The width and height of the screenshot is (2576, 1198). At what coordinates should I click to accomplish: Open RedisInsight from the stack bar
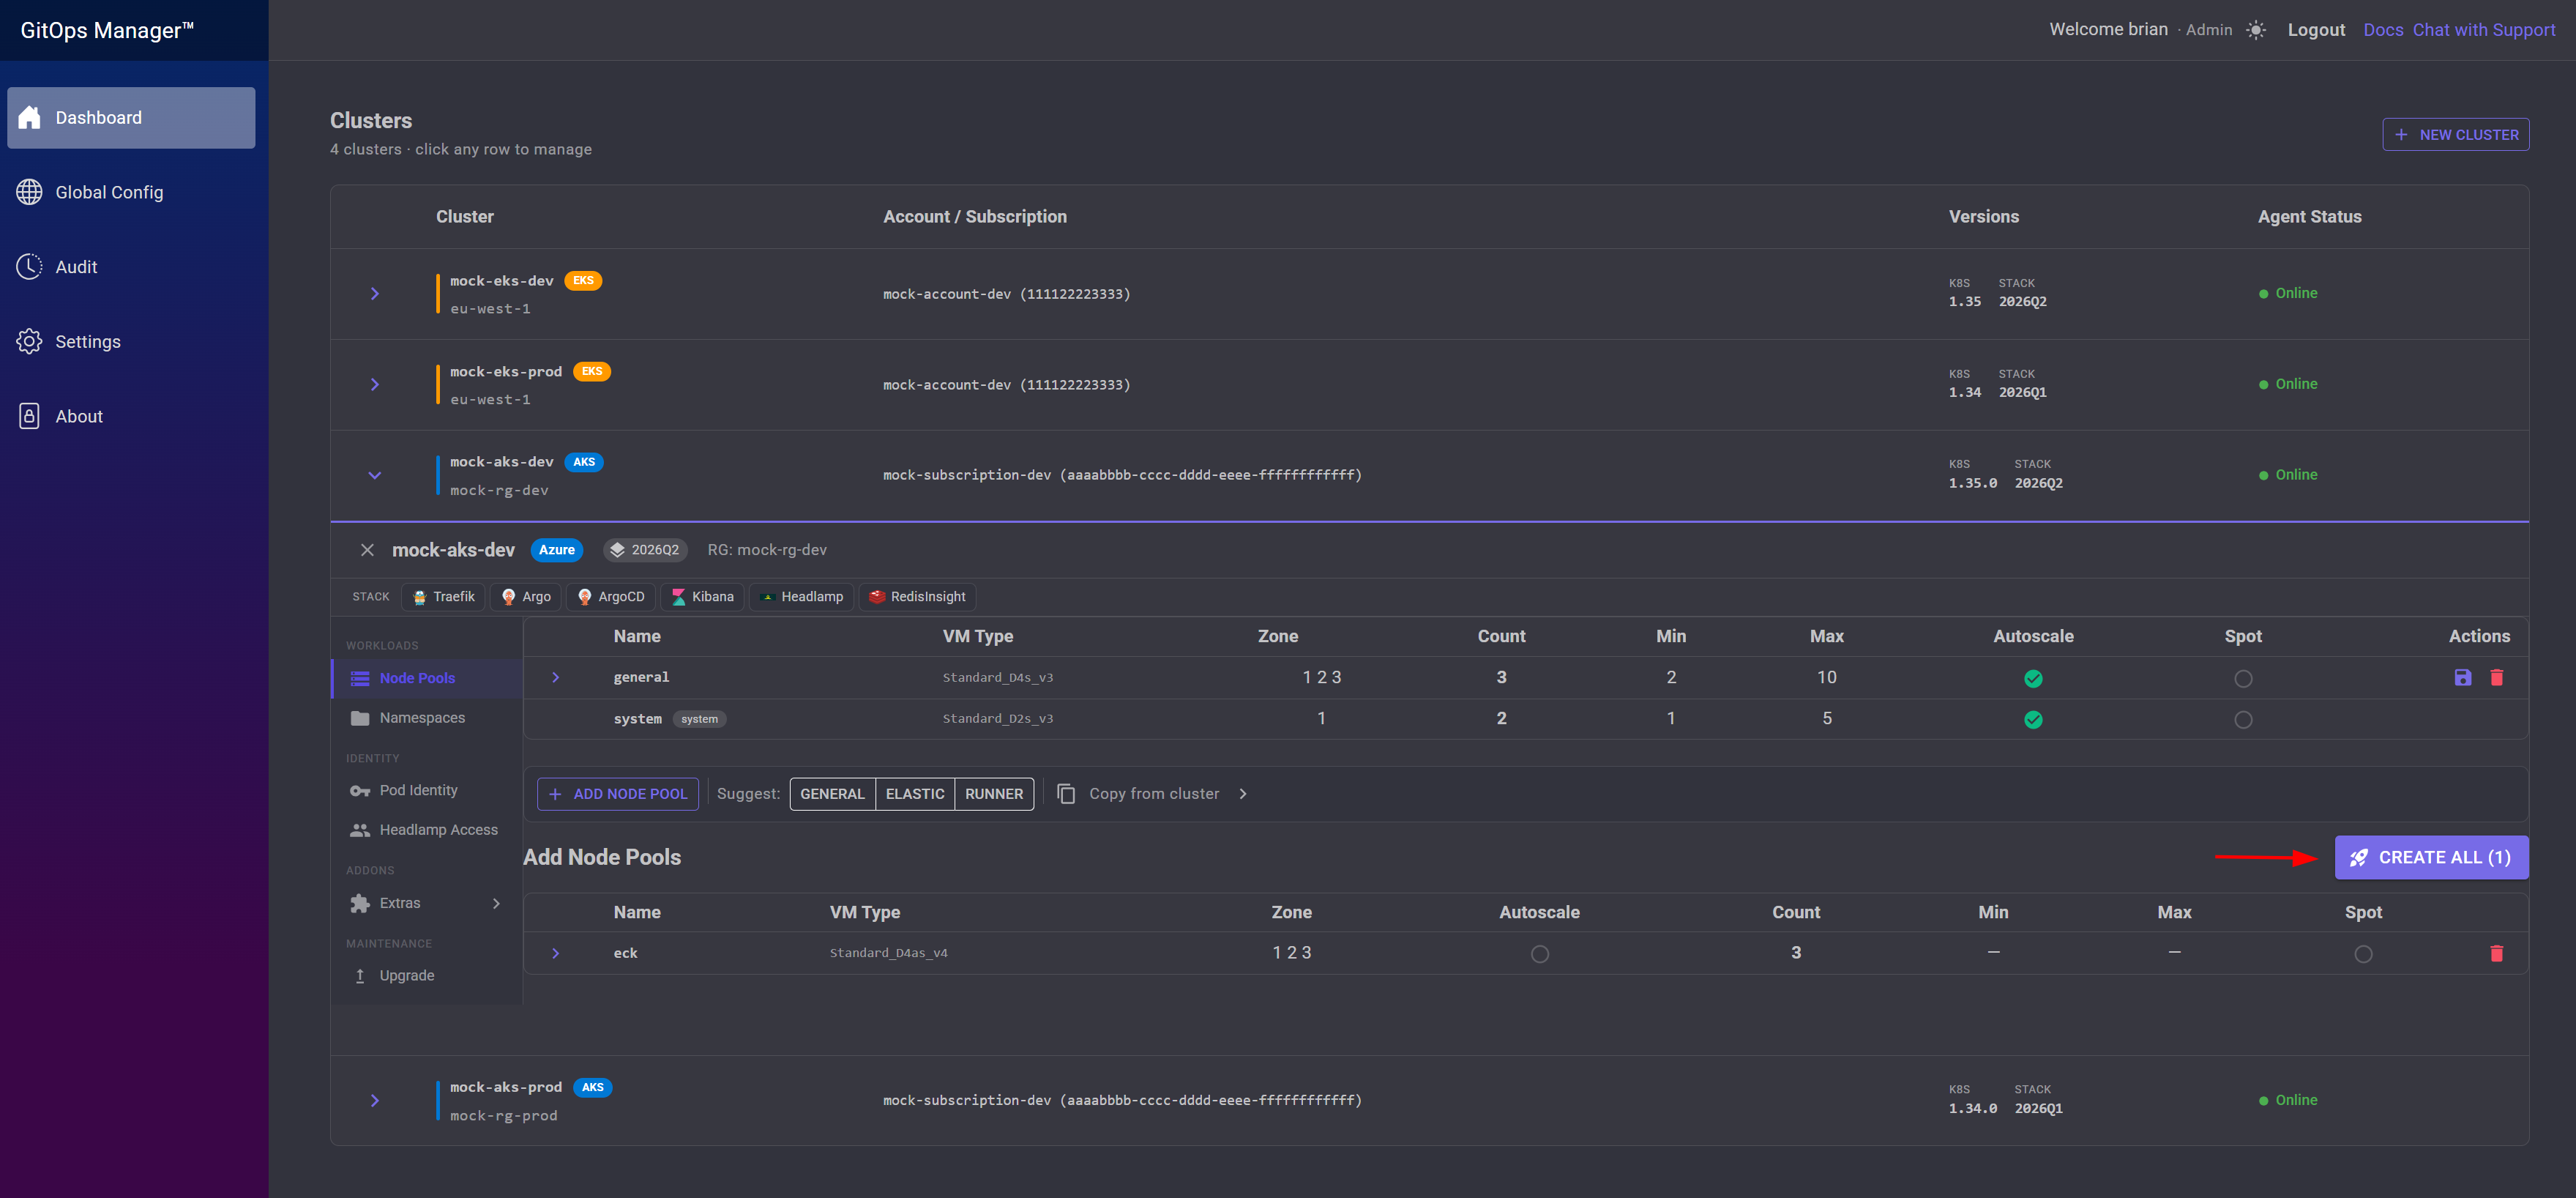[x=917, y=597]
